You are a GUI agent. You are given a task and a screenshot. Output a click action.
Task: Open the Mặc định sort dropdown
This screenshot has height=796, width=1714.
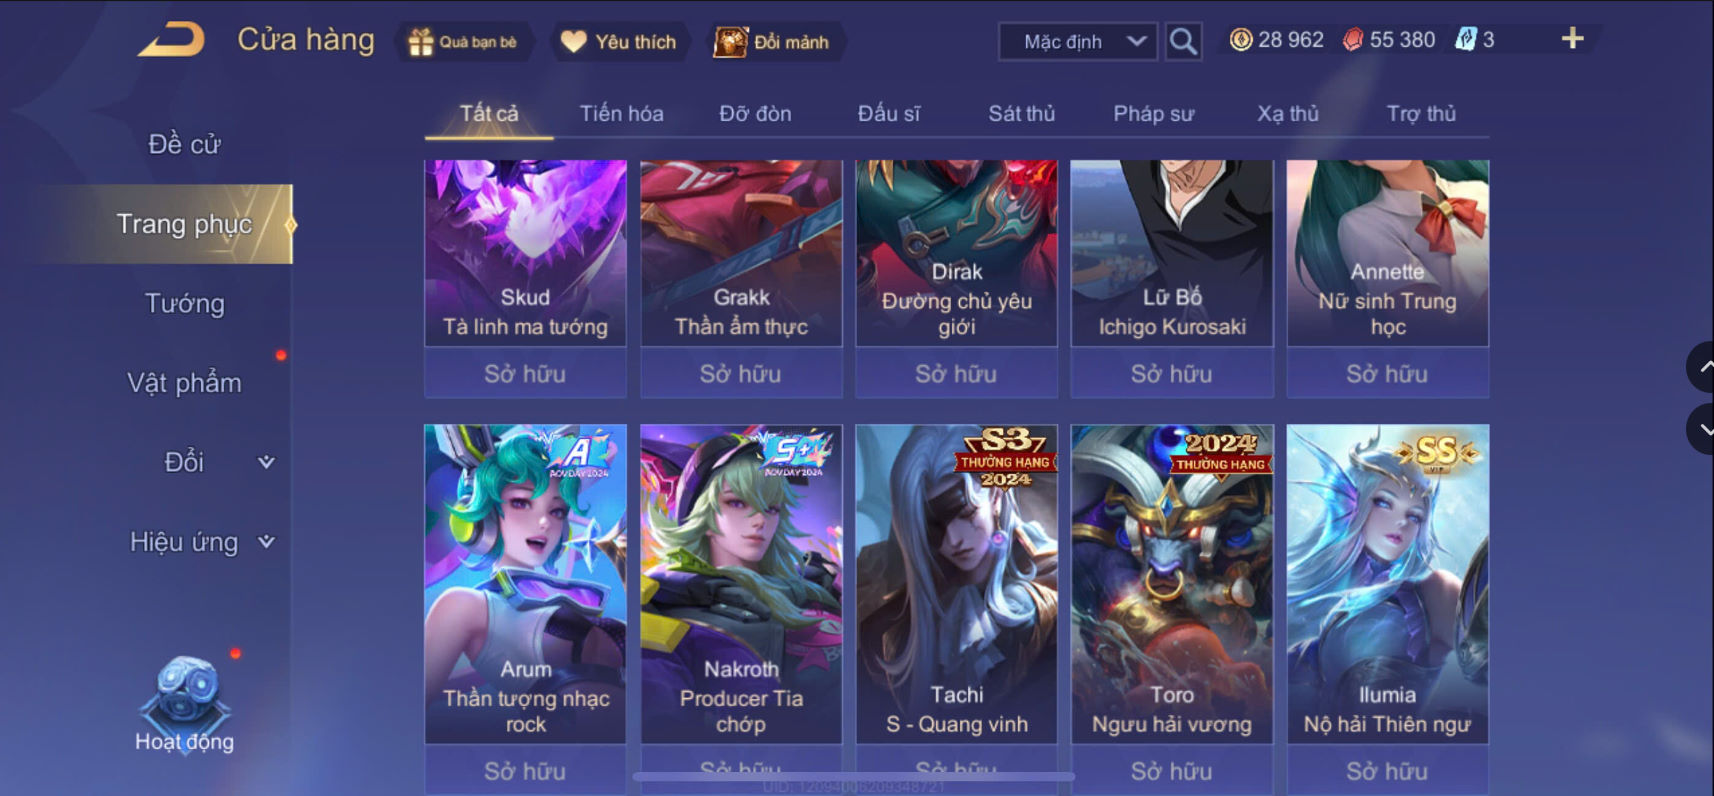click(1078, 42)
